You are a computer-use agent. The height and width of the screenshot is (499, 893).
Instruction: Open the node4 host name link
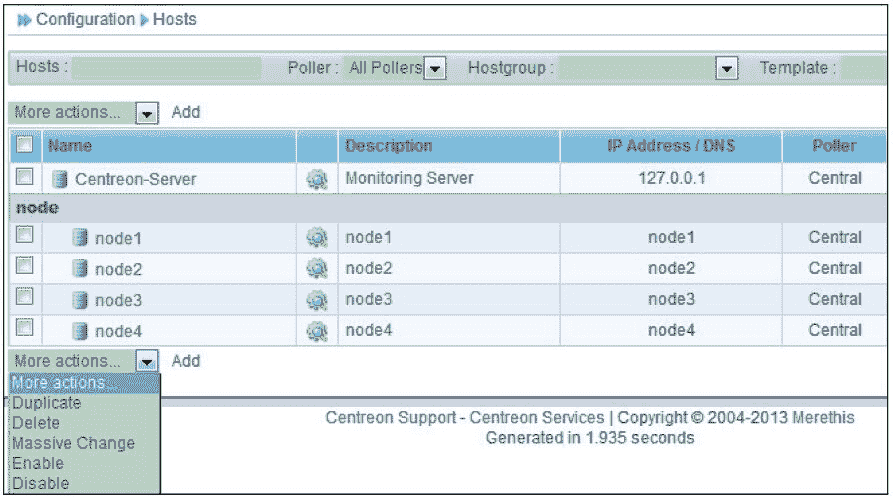118,331
